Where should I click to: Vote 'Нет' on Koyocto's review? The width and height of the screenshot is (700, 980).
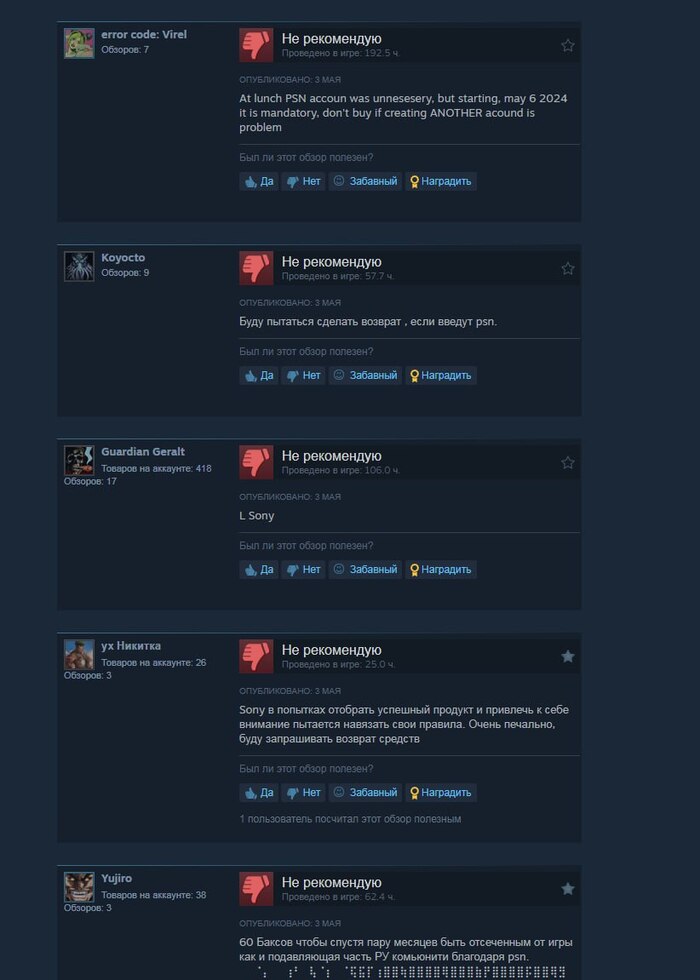click(x=303, y=375)
